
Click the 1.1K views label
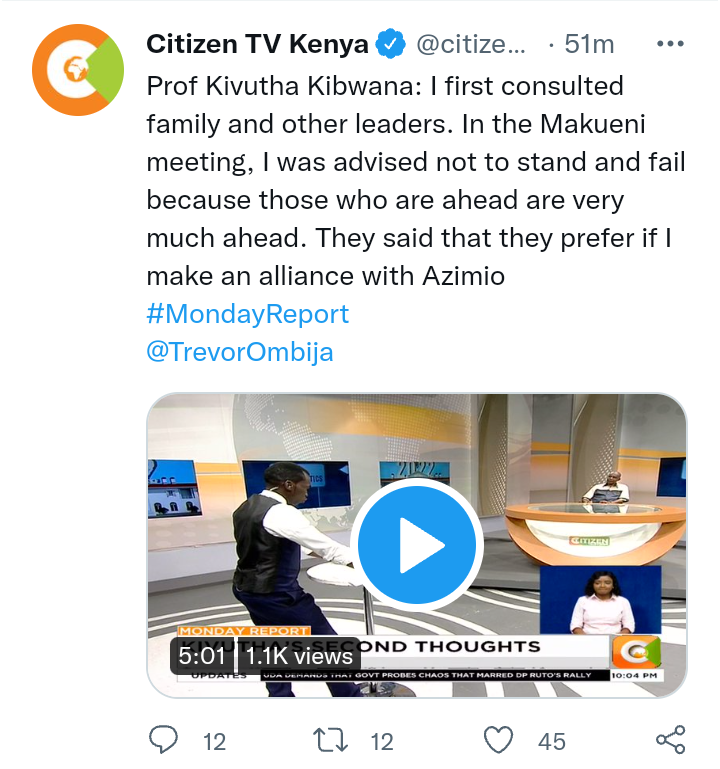(299, 656)
